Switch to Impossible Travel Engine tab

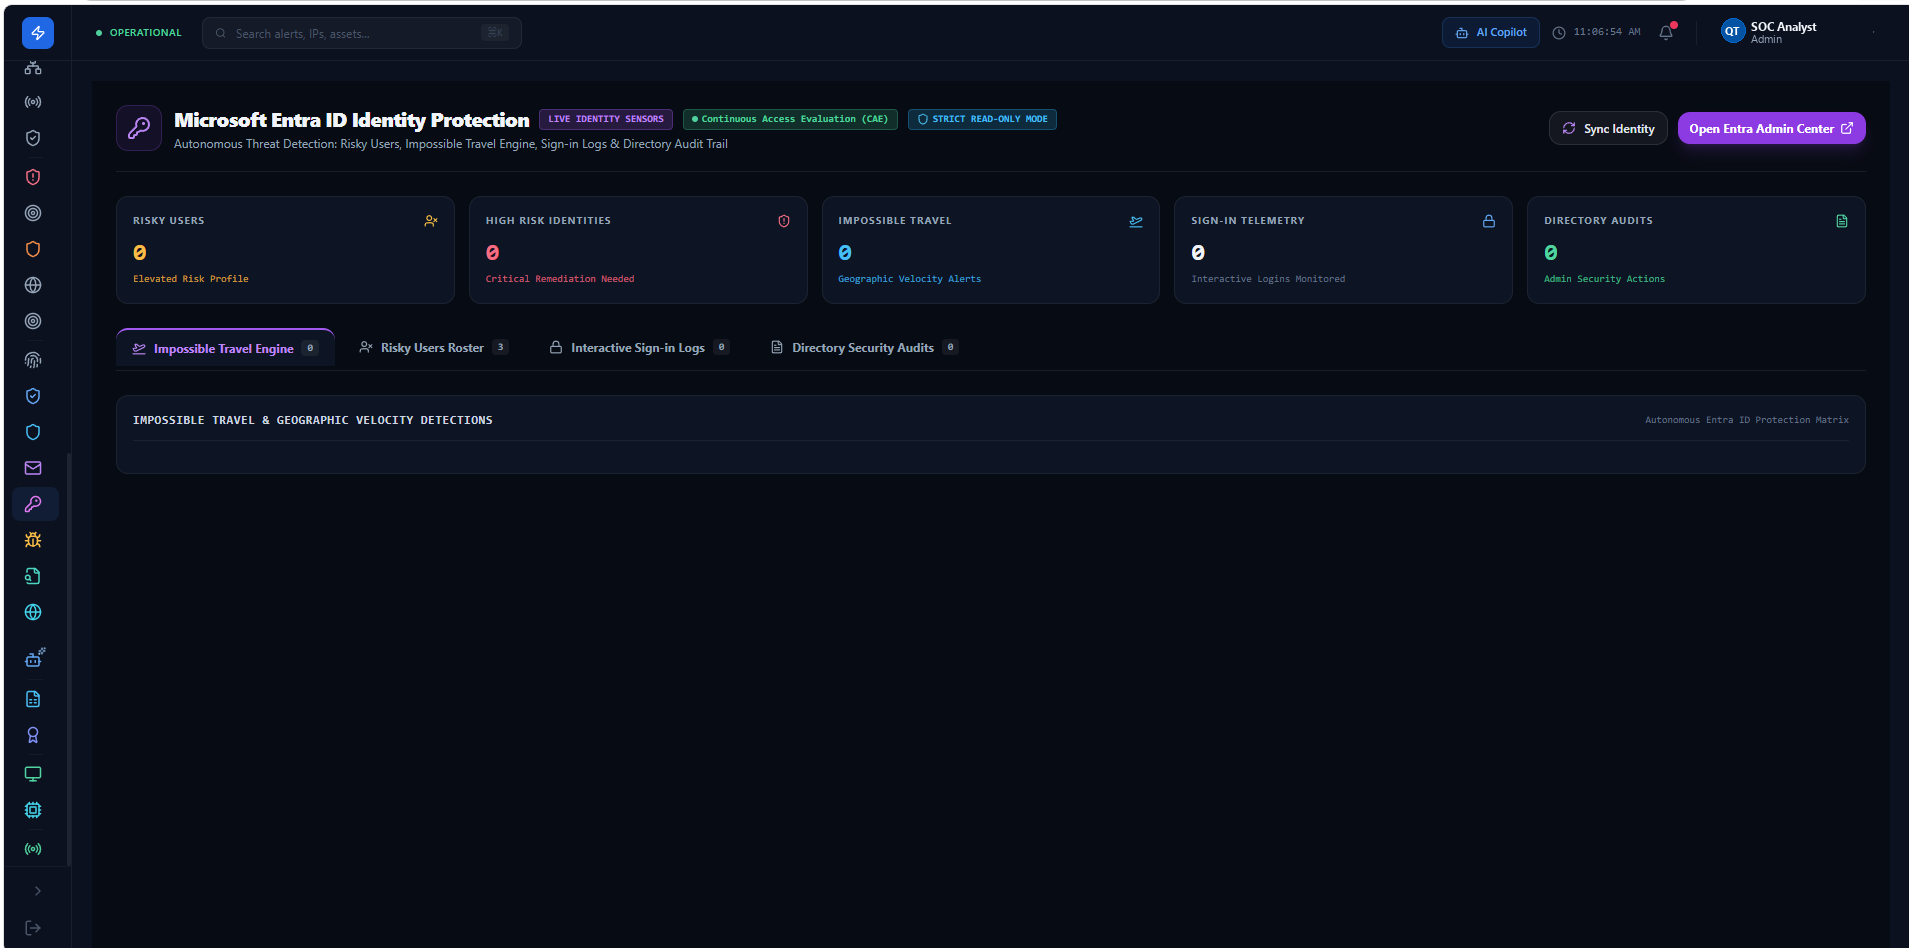click(x=225, y=348)
